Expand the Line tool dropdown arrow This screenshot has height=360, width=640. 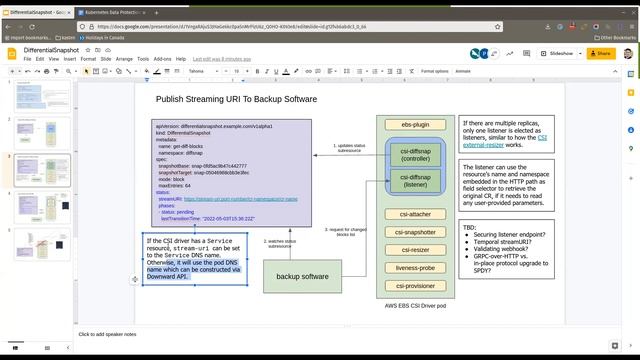(136, 71)
